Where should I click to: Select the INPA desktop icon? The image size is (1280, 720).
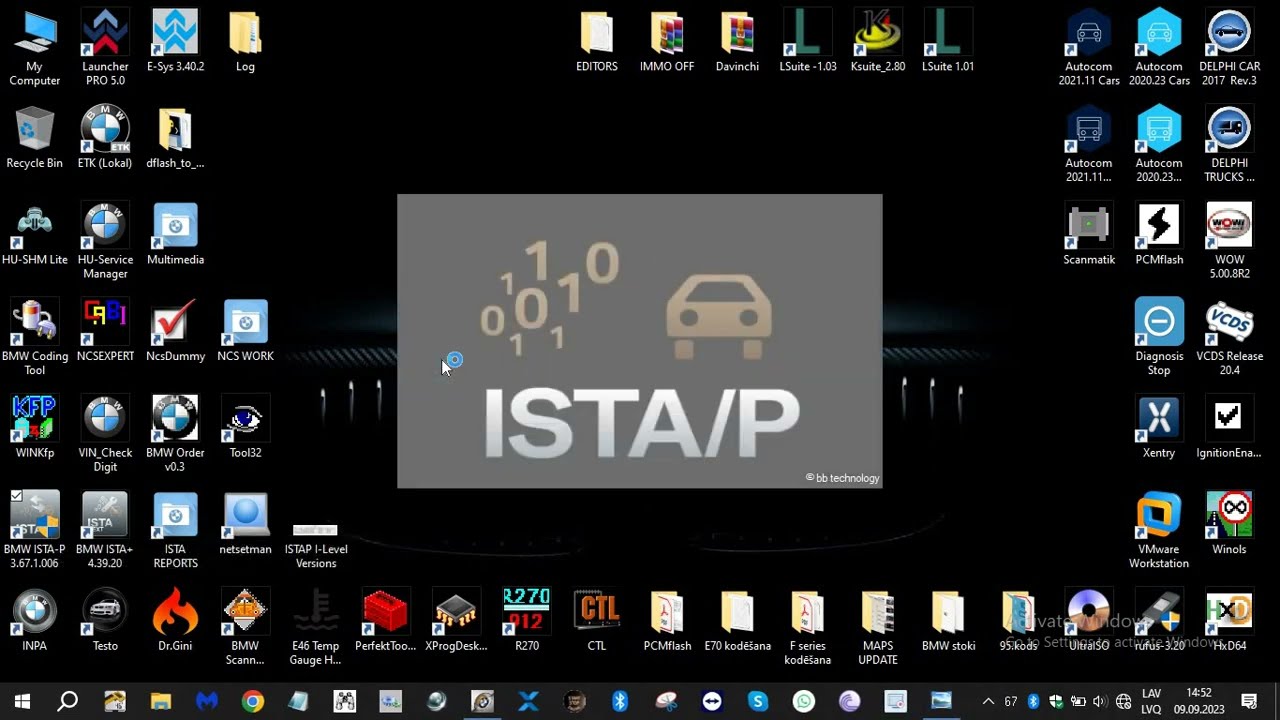point(35,620)
